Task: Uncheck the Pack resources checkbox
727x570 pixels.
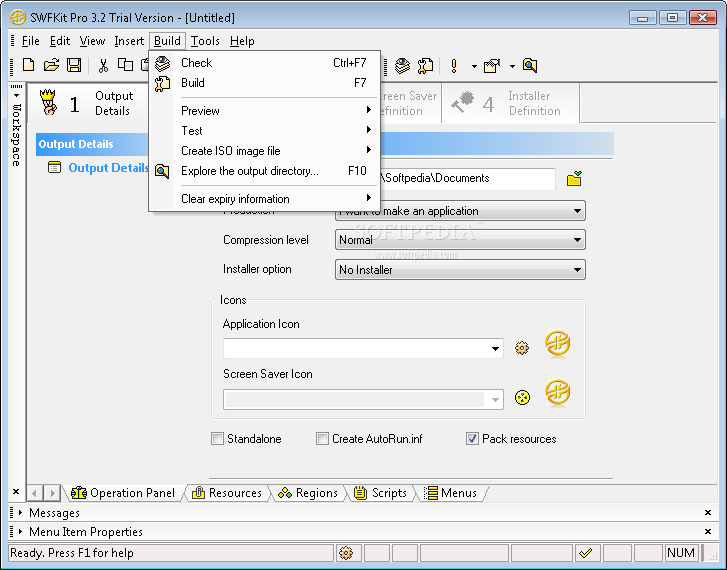Action: (x=472, y=438)
